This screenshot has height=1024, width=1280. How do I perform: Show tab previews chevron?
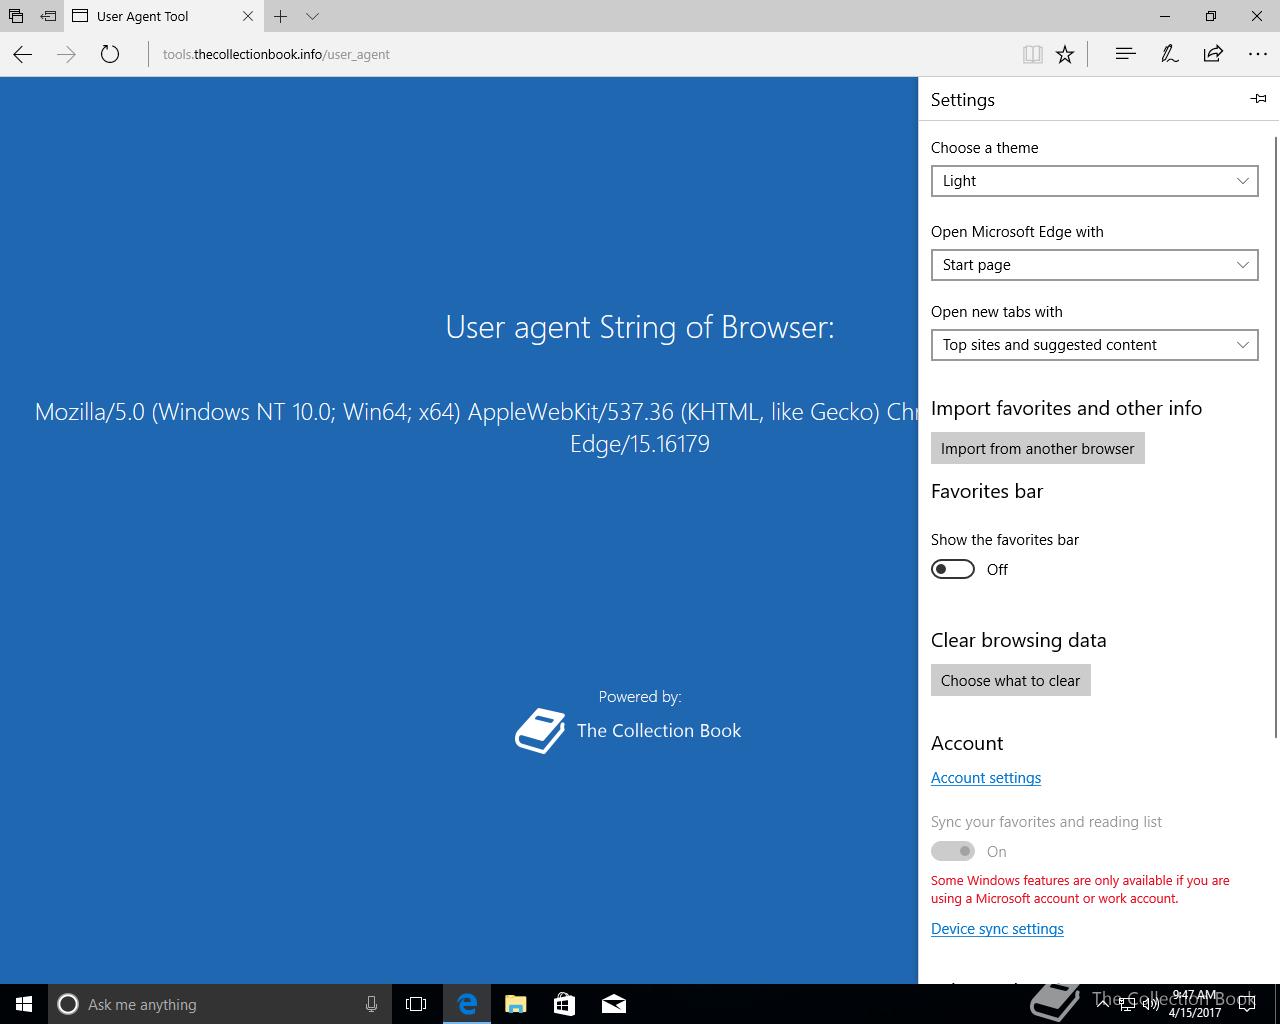[312, 16]
